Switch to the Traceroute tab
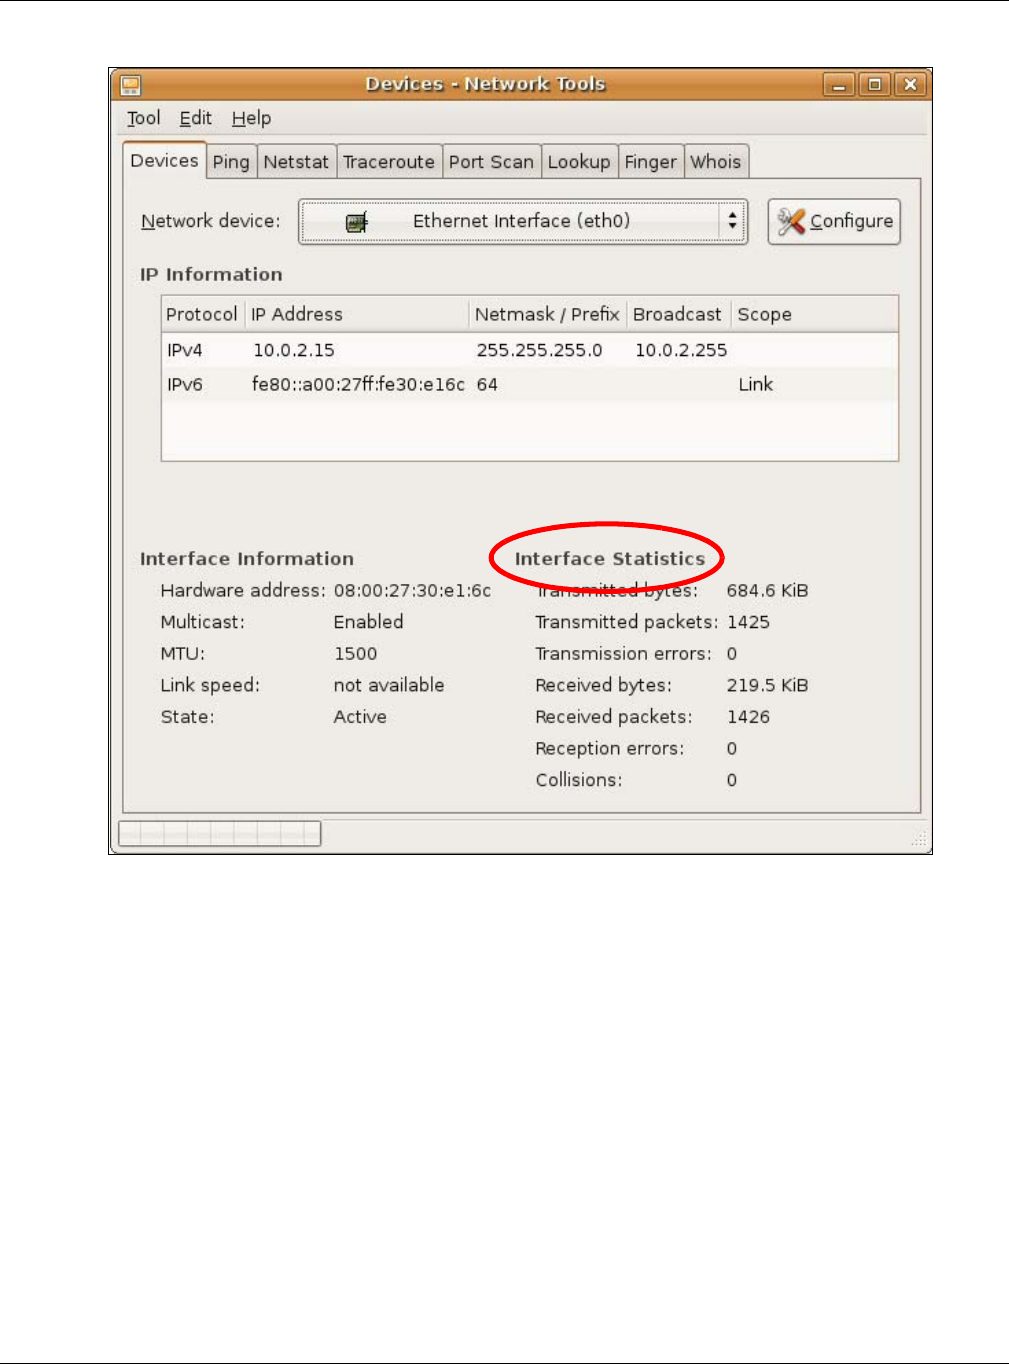 pos(389,162)
